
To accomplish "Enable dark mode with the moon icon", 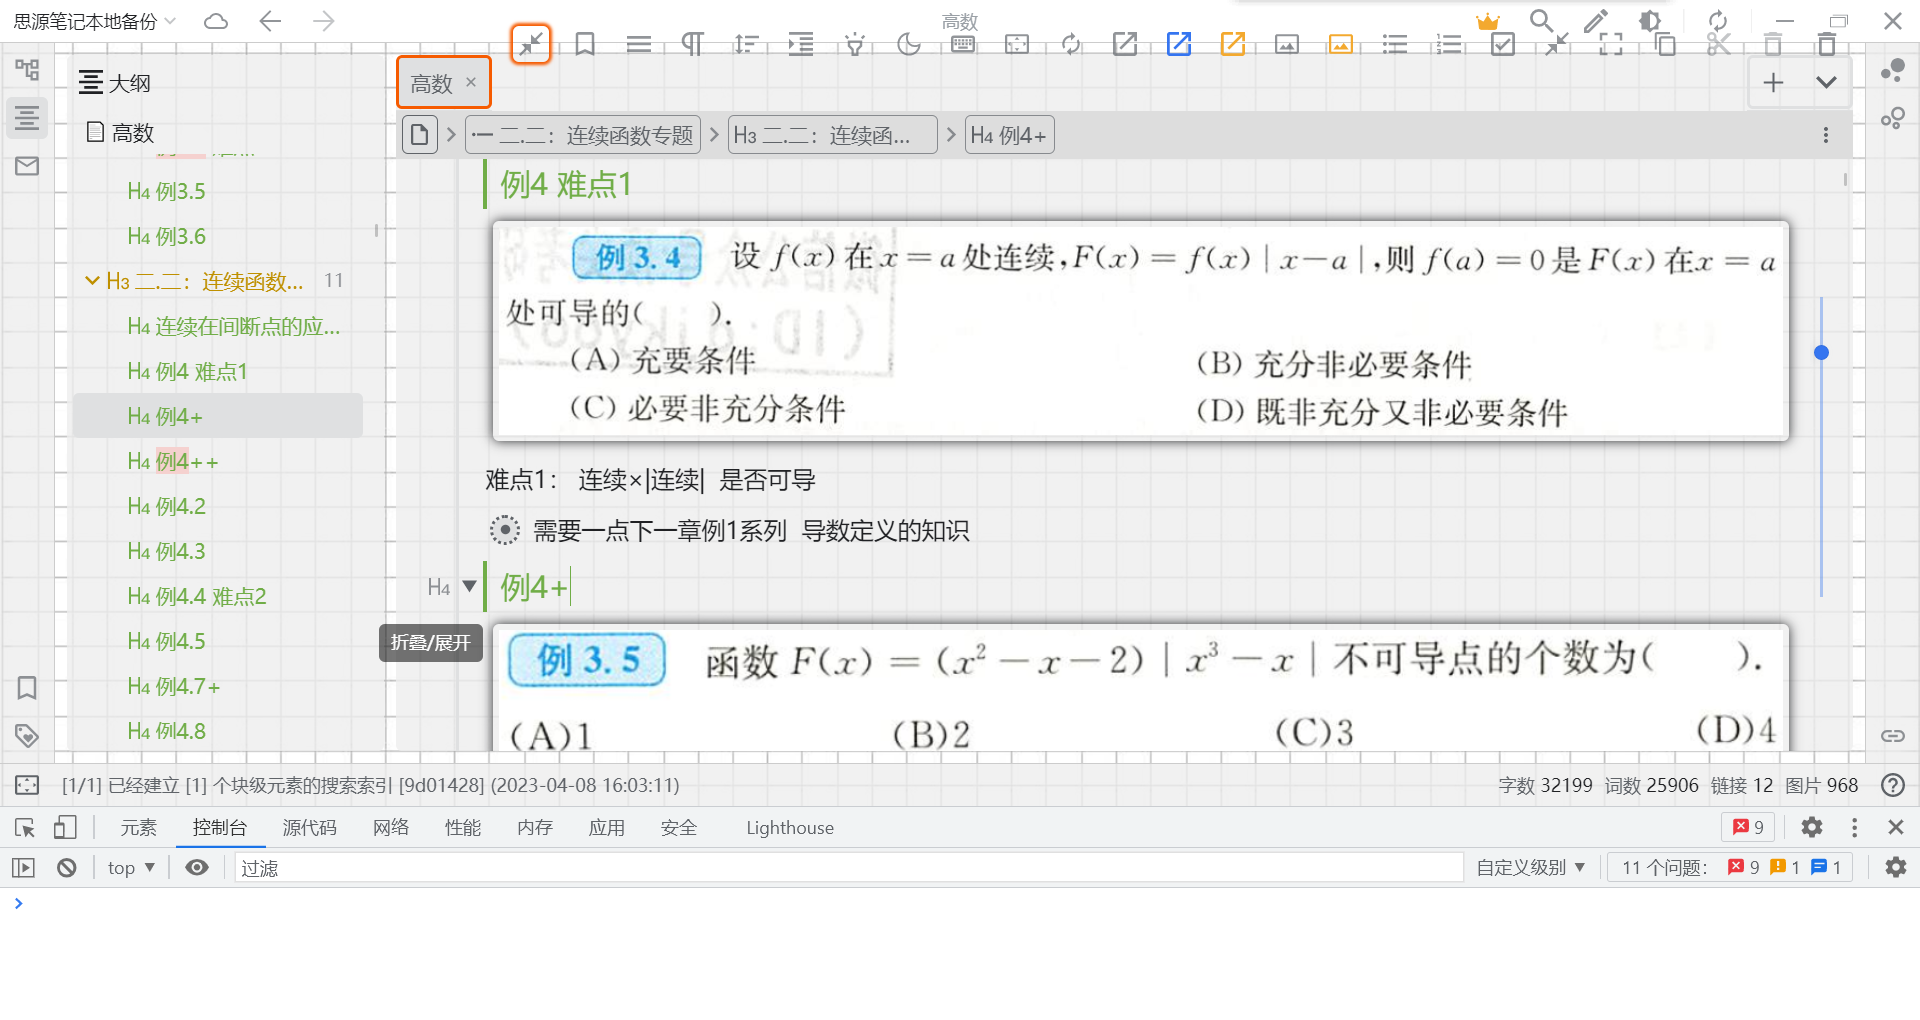I will click(x=909, y=44).
